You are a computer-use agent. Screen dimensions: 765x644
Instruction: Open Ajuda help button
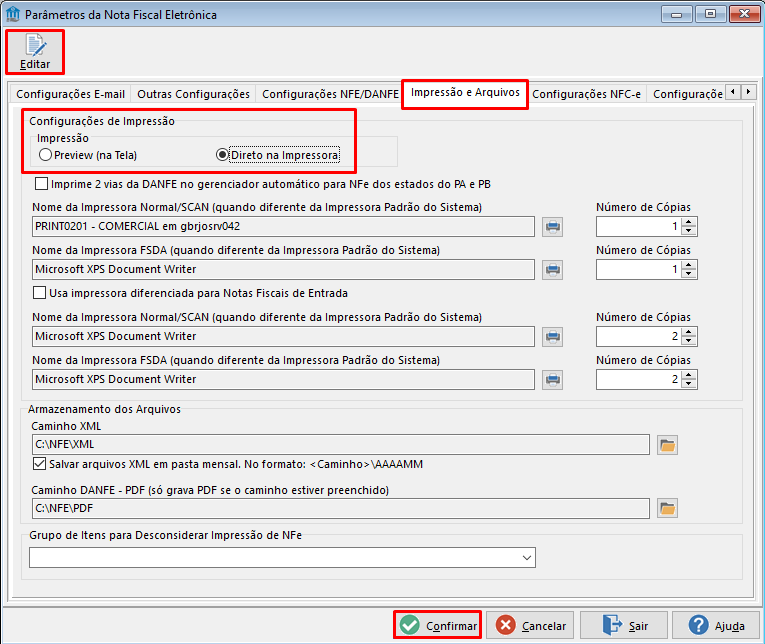(x=716, y=625)
